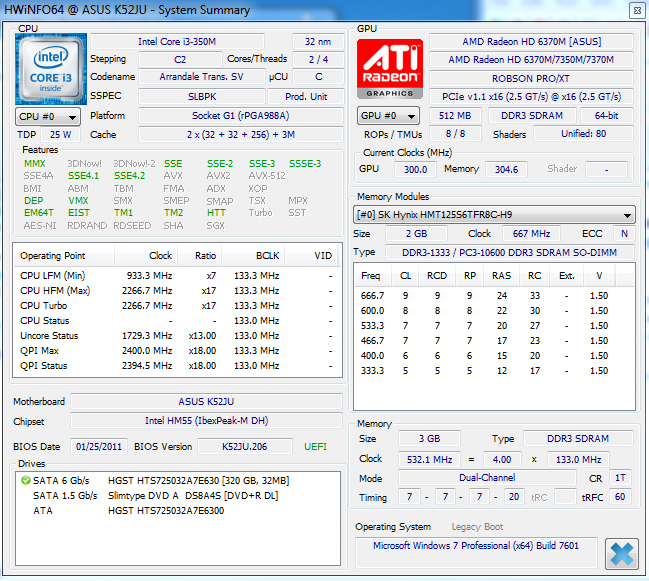Click the tRFC value 60 field
This screenshot has height=581, width=649.
(x=620, y=497)
